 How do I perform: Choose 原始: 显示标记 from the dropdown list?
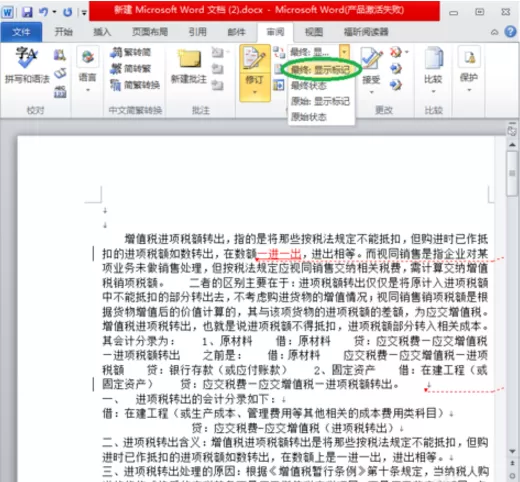coord(320,101)
